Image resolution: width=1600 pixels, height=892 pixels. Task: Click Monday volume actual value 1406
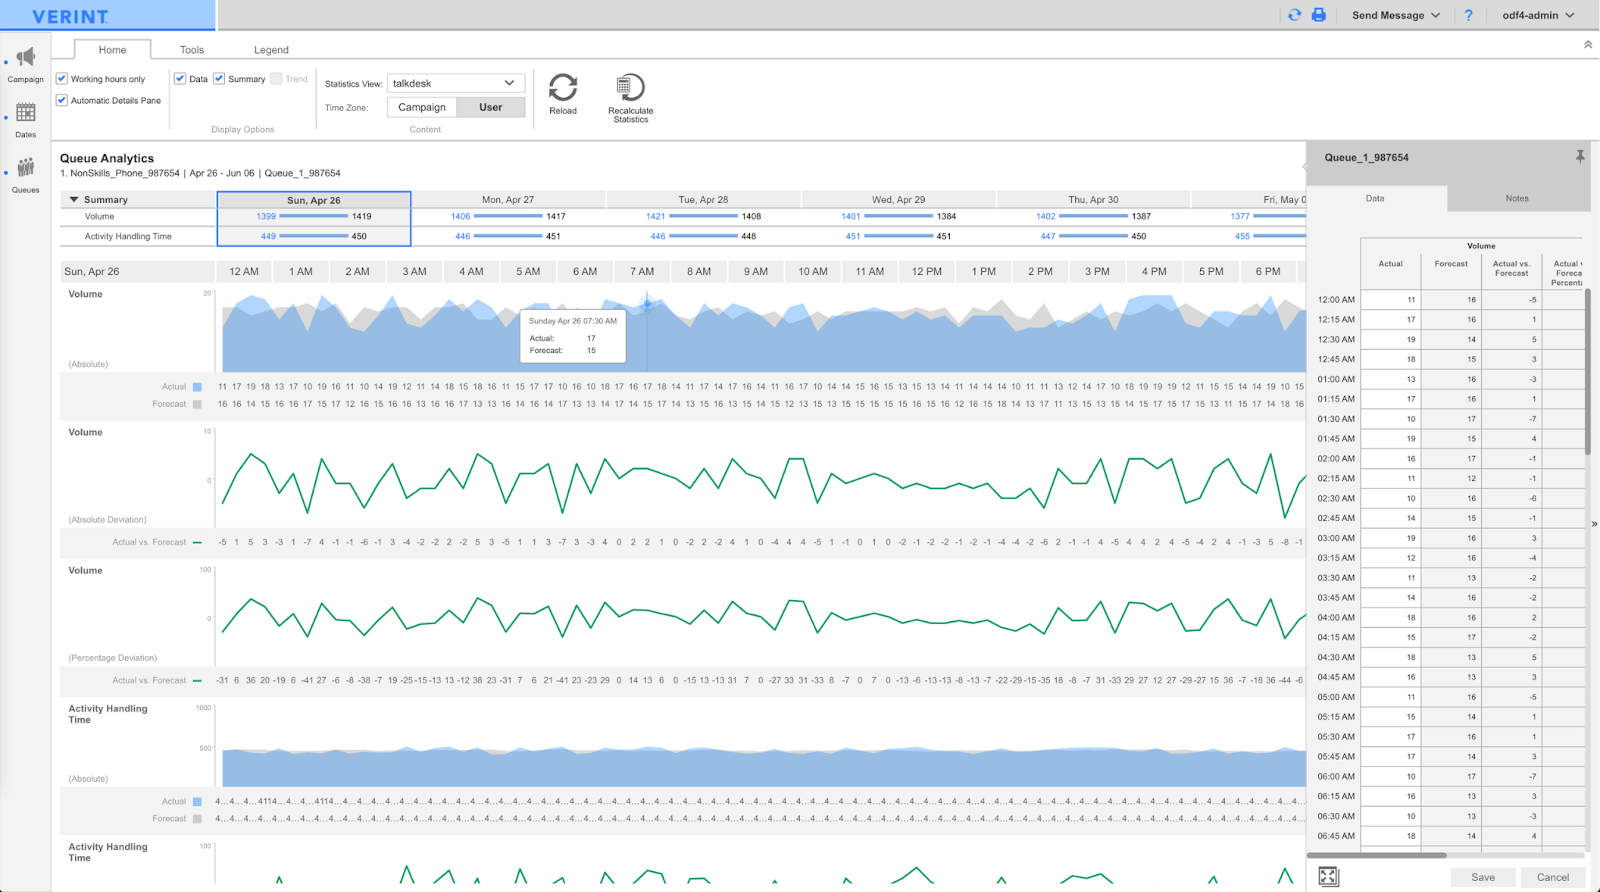460,216
